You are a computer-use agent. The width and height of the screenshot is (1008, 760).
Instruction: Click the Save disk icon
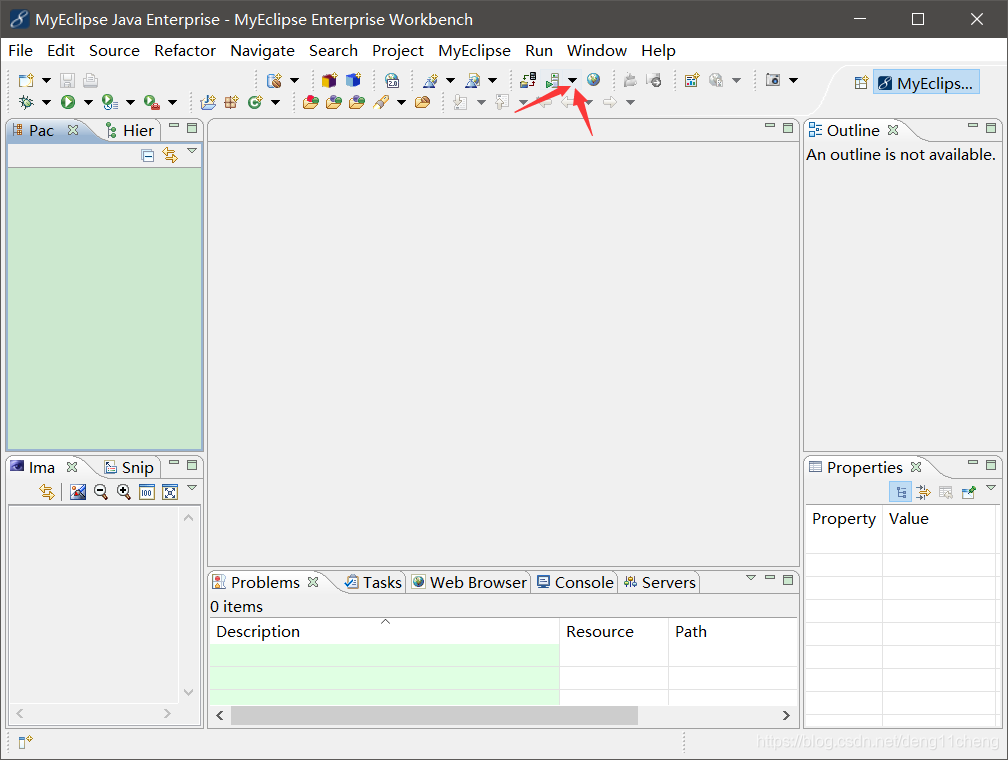pos(68,80)
